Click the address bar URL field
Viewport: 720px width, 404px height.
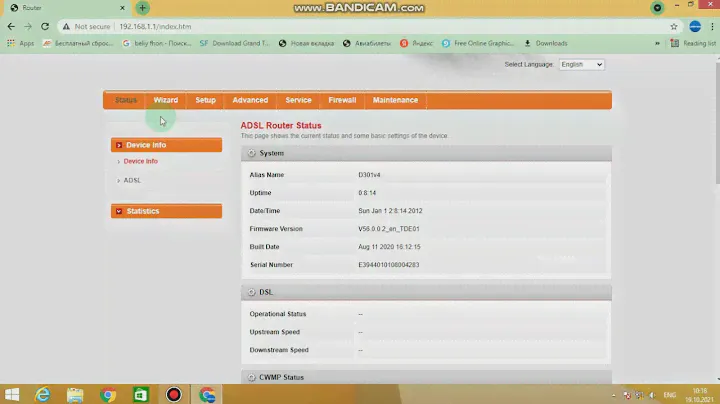(300, 26)
